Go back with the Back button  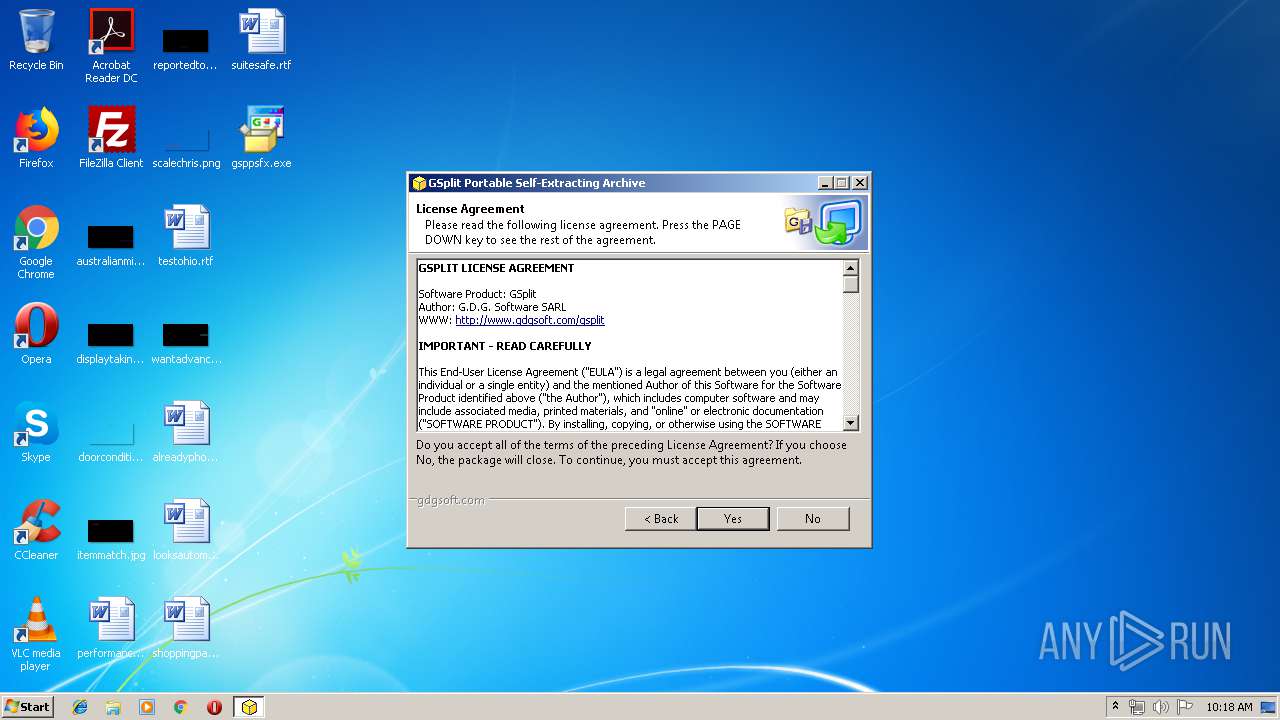pos(661,519)
